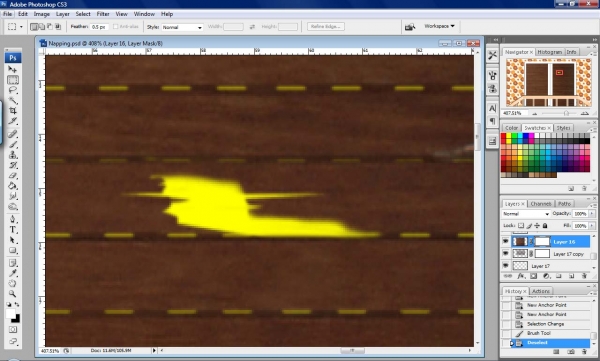Image resolution: width=600 pixels, height=361 pixels.
Task: Open the layer blend mode dropdown
Action: tap(526, 214)
